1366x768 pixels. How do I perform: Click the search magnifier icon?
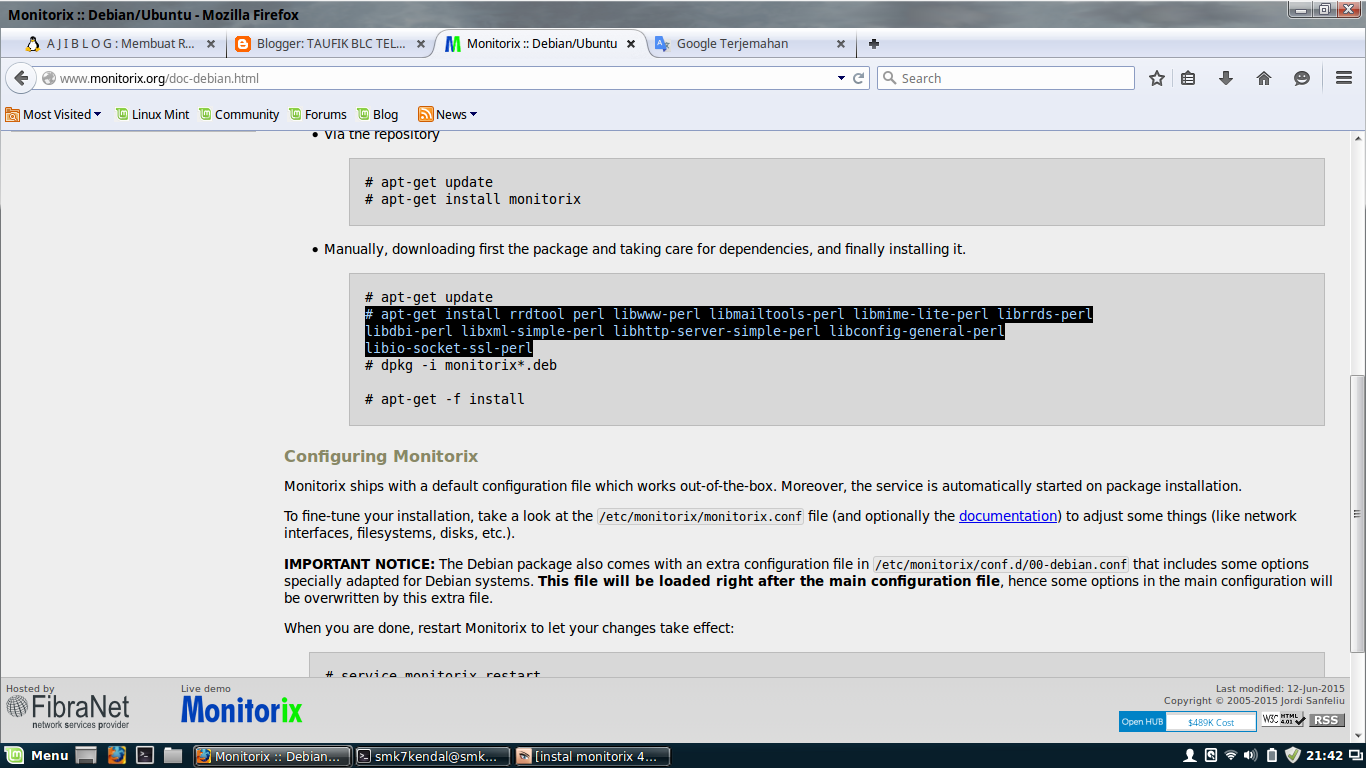click(x=889, y=78)
